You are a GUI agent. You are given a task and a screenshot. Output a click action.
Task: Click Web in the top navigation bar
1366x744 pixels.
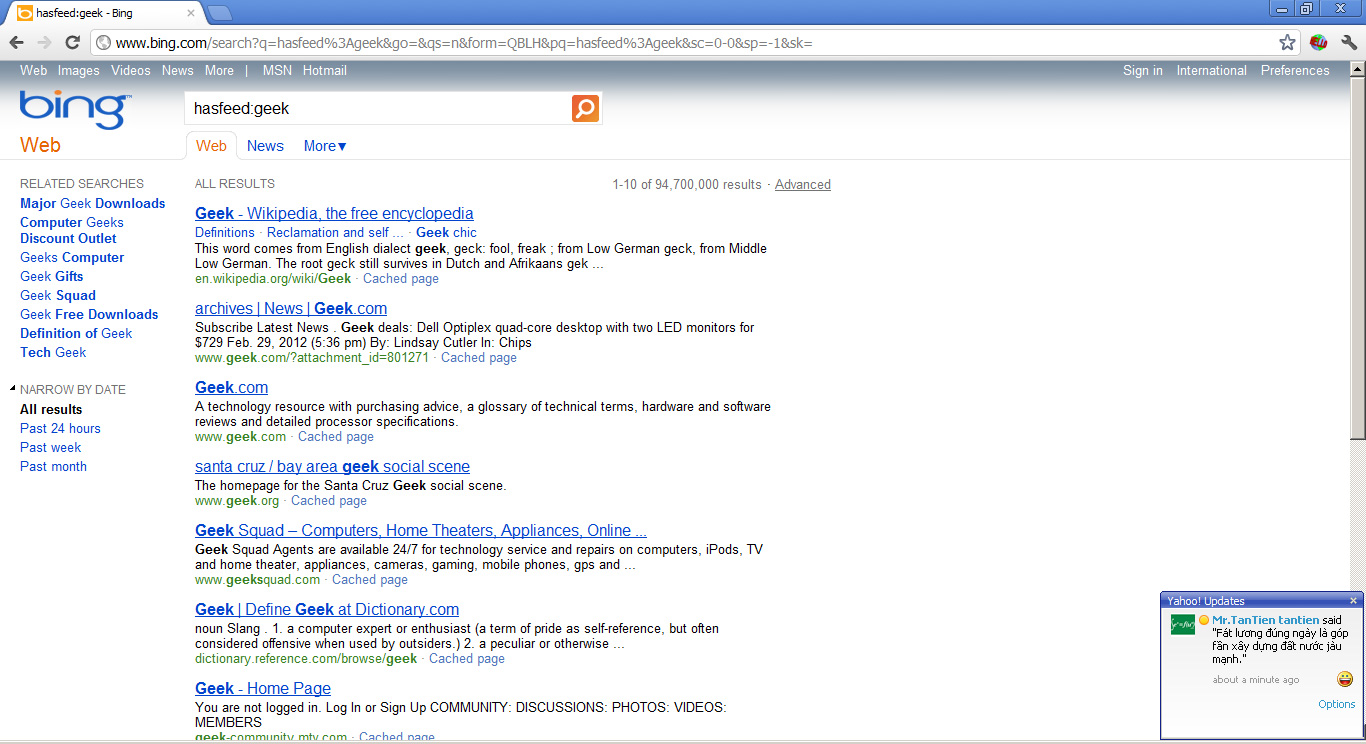34,71
